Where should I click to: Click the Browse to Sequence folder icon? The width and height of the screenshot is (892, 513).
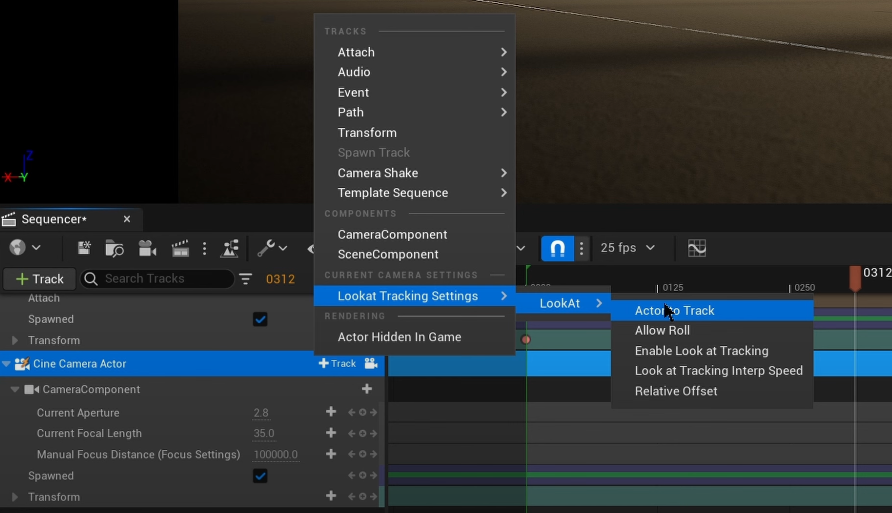(115, 248)
